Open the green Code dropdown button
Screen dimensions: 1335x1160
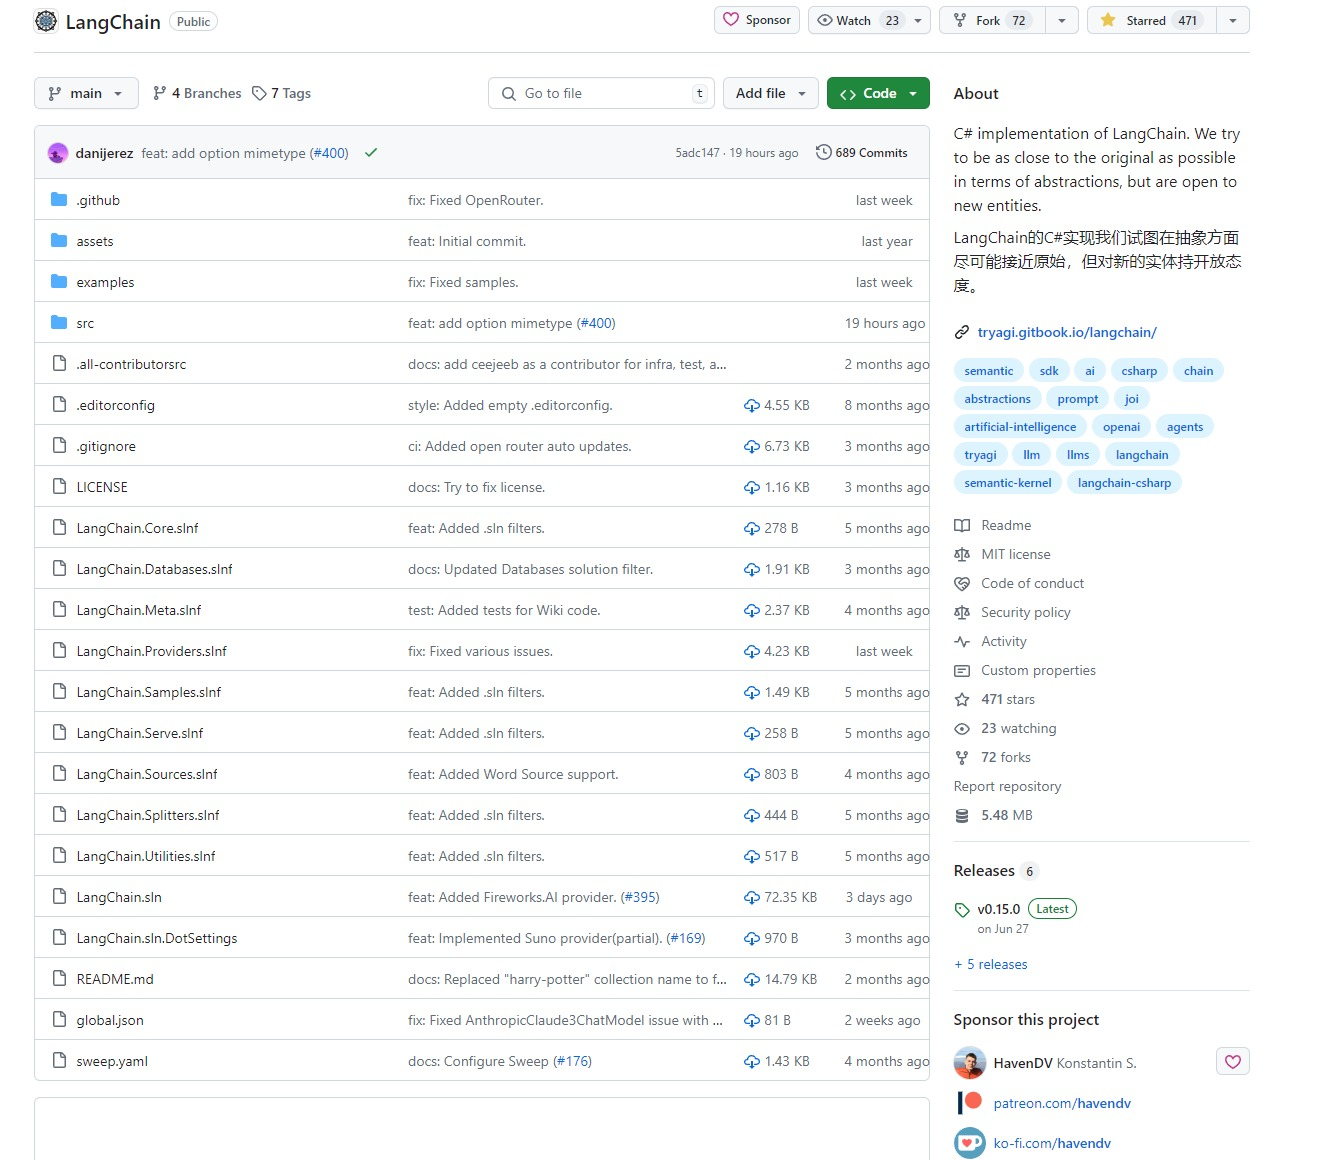point(878,93)
